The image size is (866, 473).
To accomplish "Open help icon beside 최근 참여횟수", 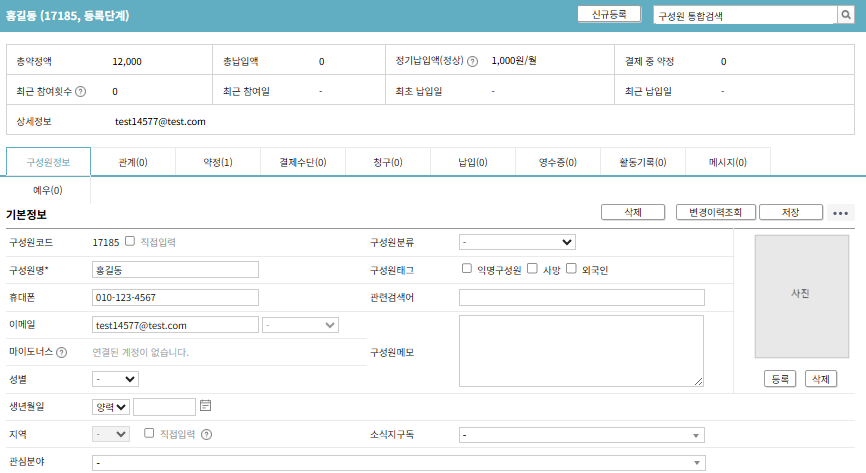I will tap(81, 92).
